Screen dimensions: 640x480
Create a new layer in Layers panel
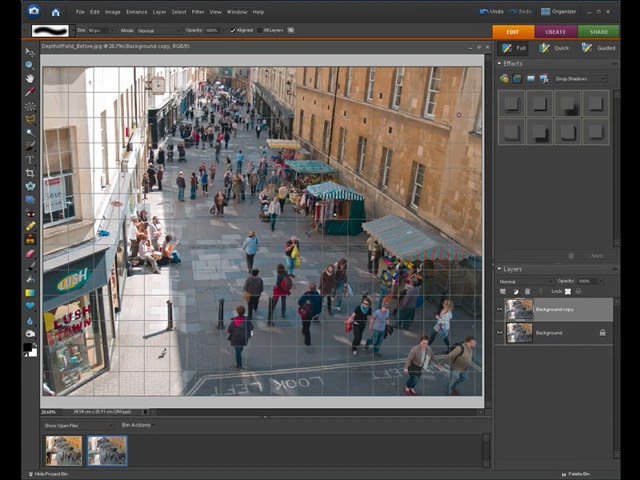click(503, 291)
